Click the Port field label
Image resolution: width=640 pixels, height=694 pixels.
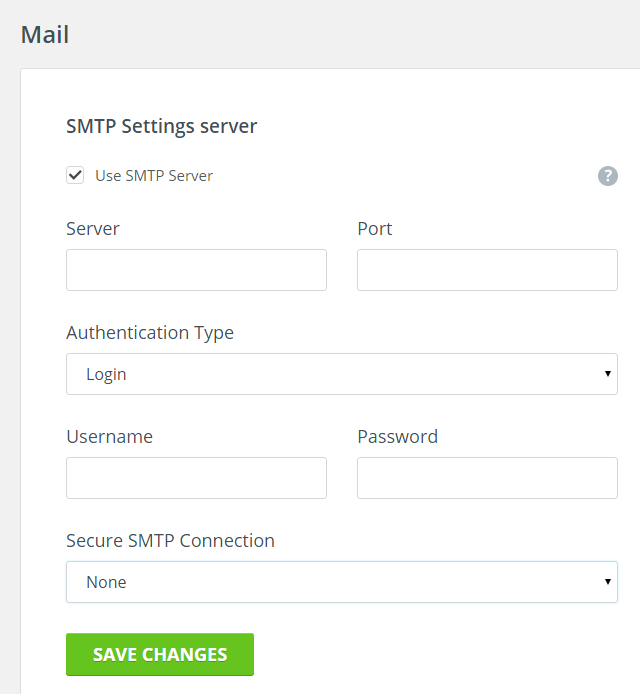point(375,229)
